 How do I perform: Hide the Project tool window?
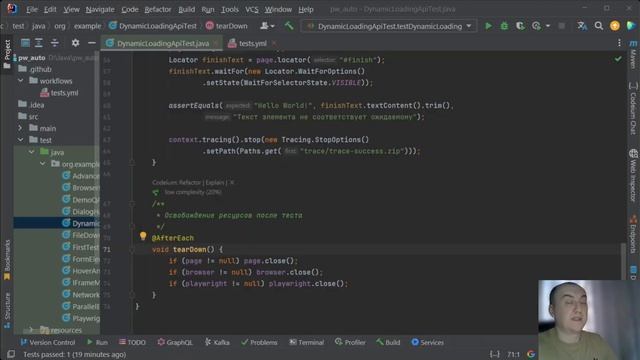92,43
